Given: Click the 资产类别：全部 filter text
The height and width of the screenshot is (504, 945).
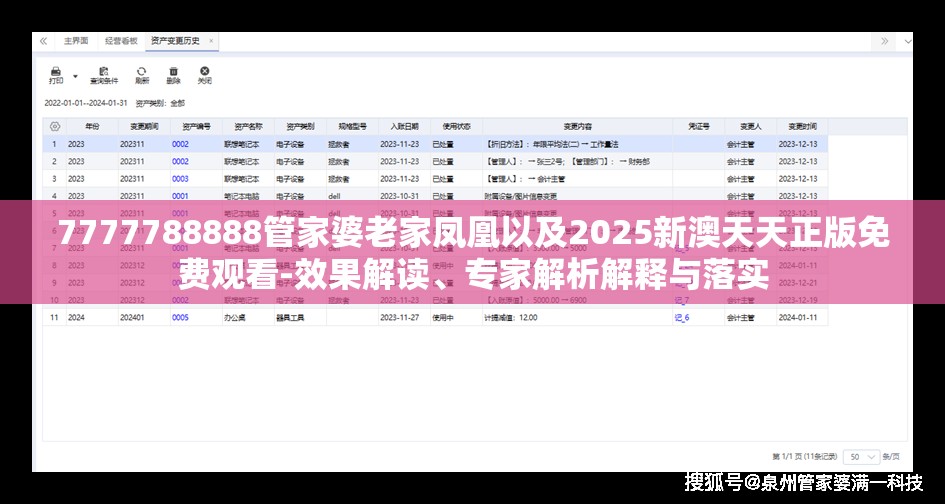Looking at the screenshot, I should (x=160, y=103).
